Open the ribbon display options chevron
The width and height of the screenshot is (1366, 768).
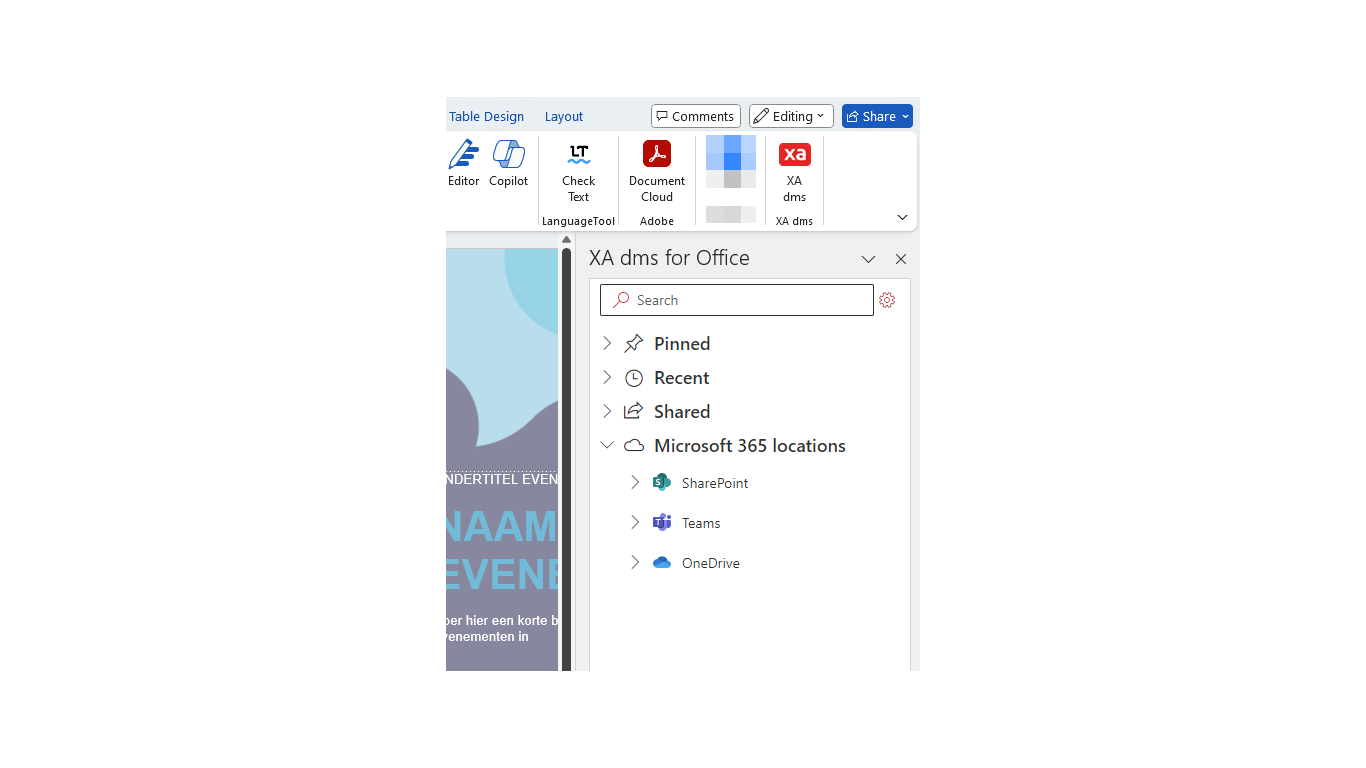click(x=902, y=217)
